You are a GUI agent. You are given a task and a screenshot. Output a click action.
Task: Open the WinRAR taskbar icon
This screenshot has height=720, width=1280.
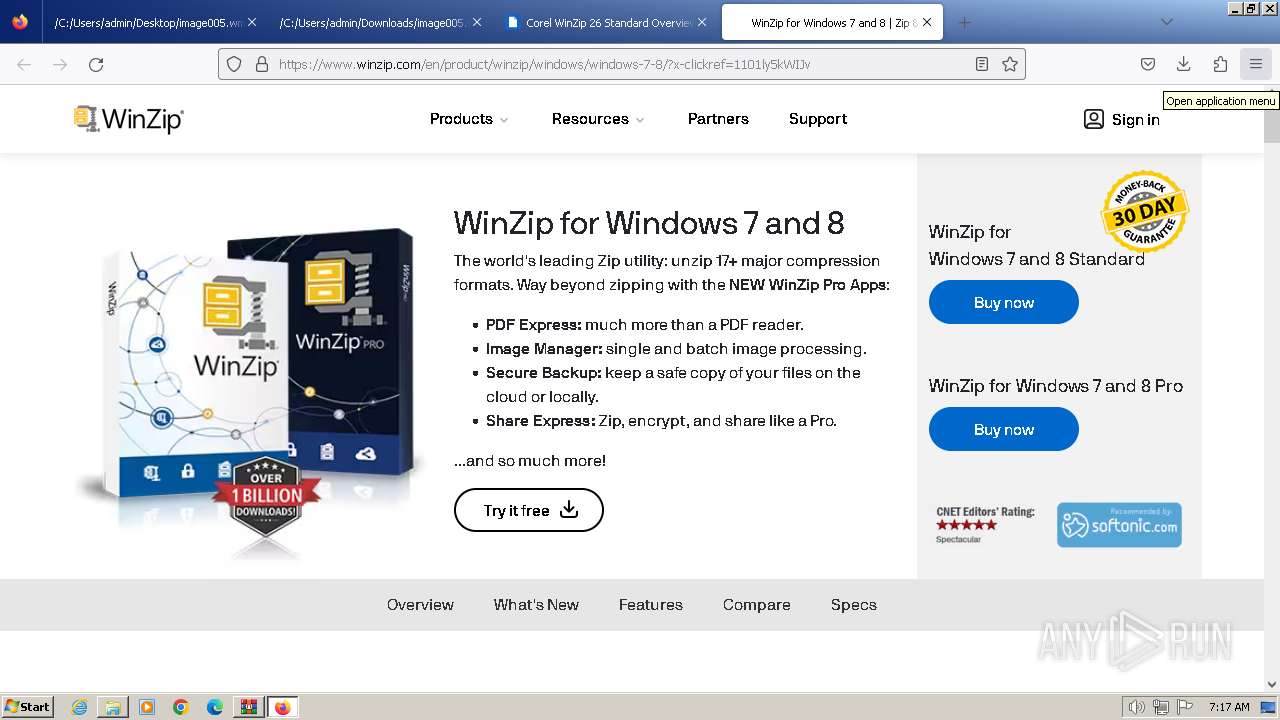click(248, 707)
